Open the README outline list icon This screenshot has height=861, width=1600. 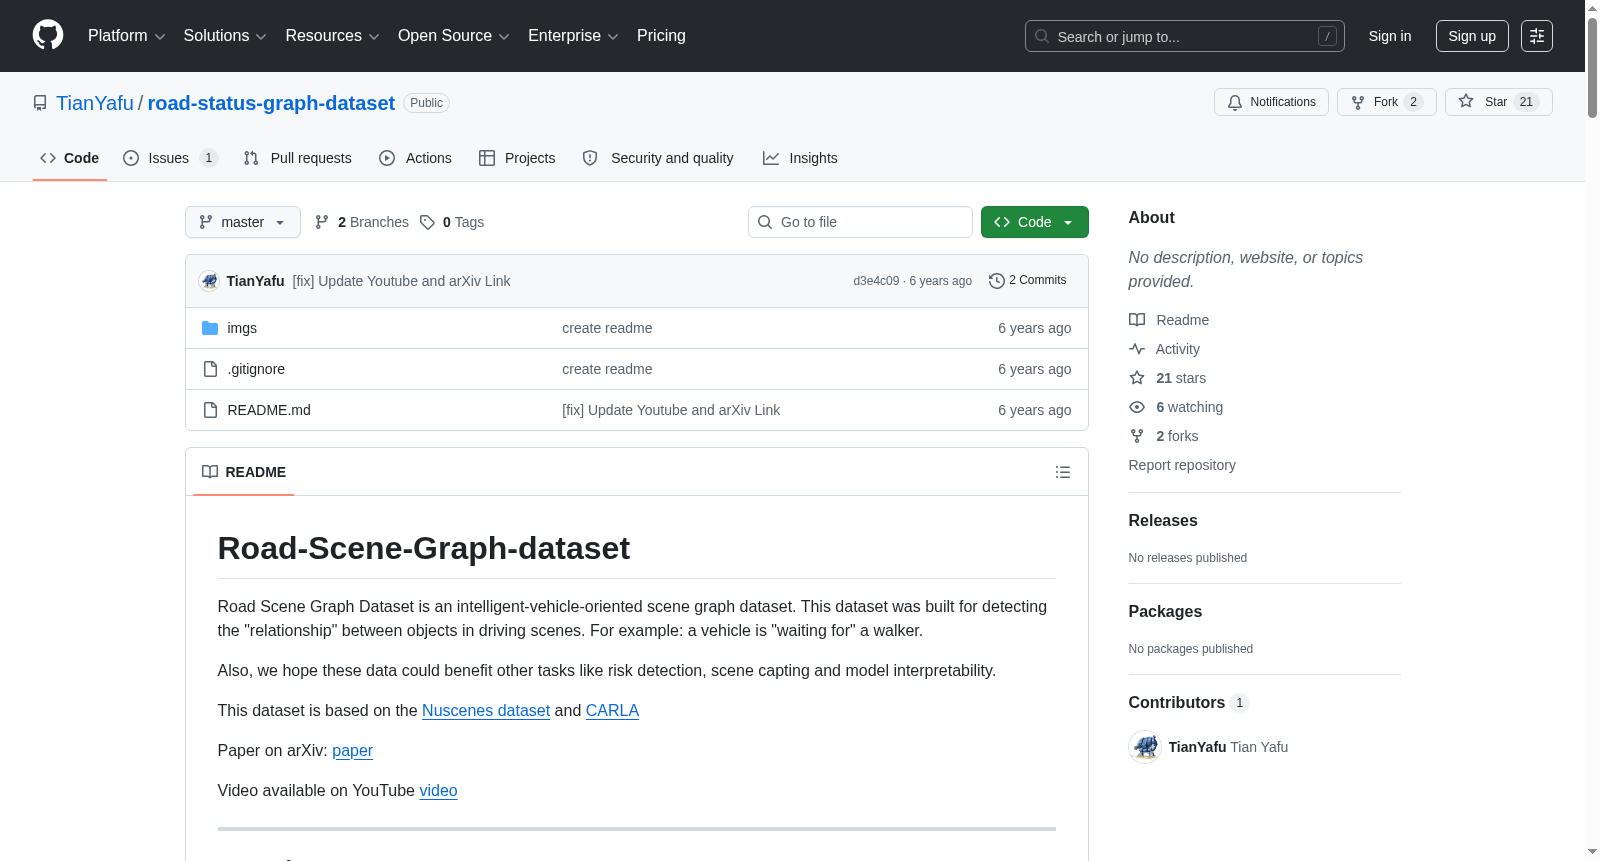1063,472
